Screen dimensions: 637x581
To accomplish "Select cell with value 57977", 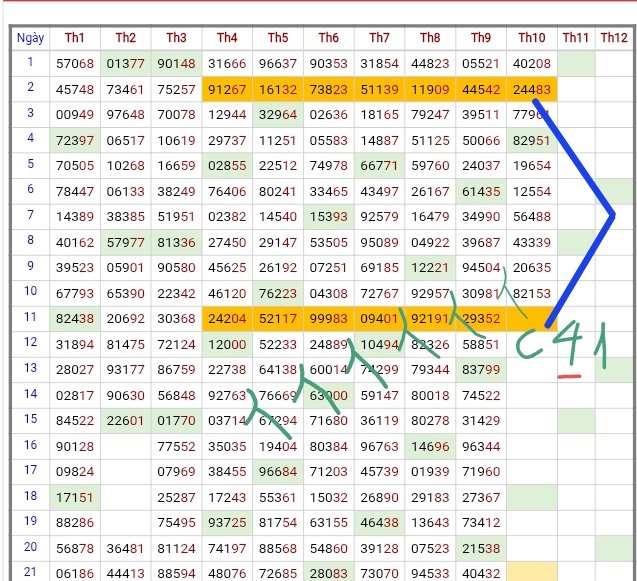I will [126, 243].
